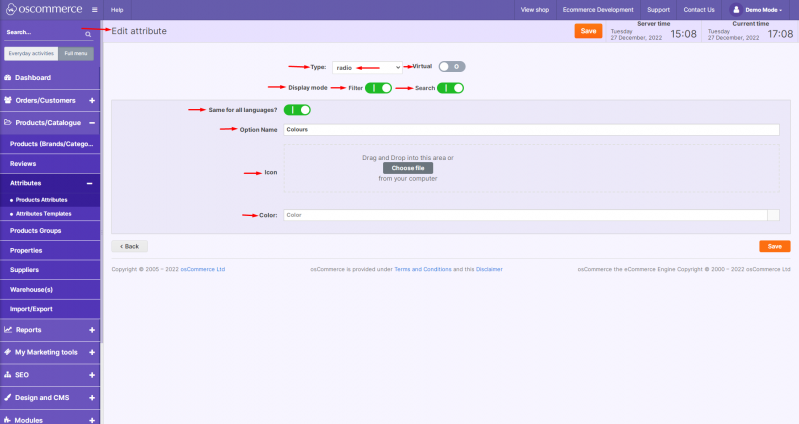The image size is (799, 424).
Task: Disable Same for all languages switch
Action: pyautogui.click(x=297, y=110)
